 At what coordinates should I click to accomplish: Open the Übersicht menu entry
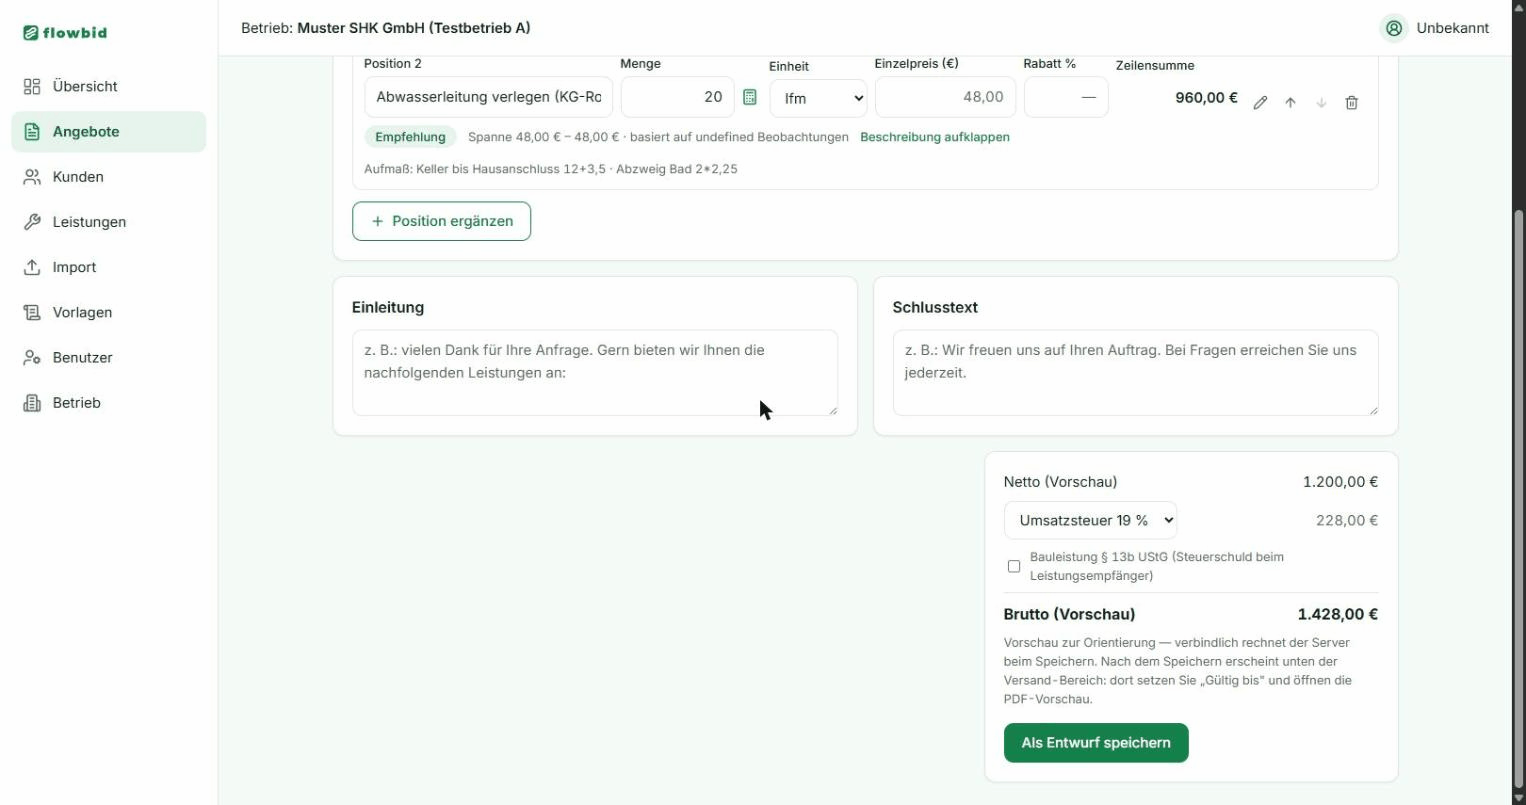point(109,86)
